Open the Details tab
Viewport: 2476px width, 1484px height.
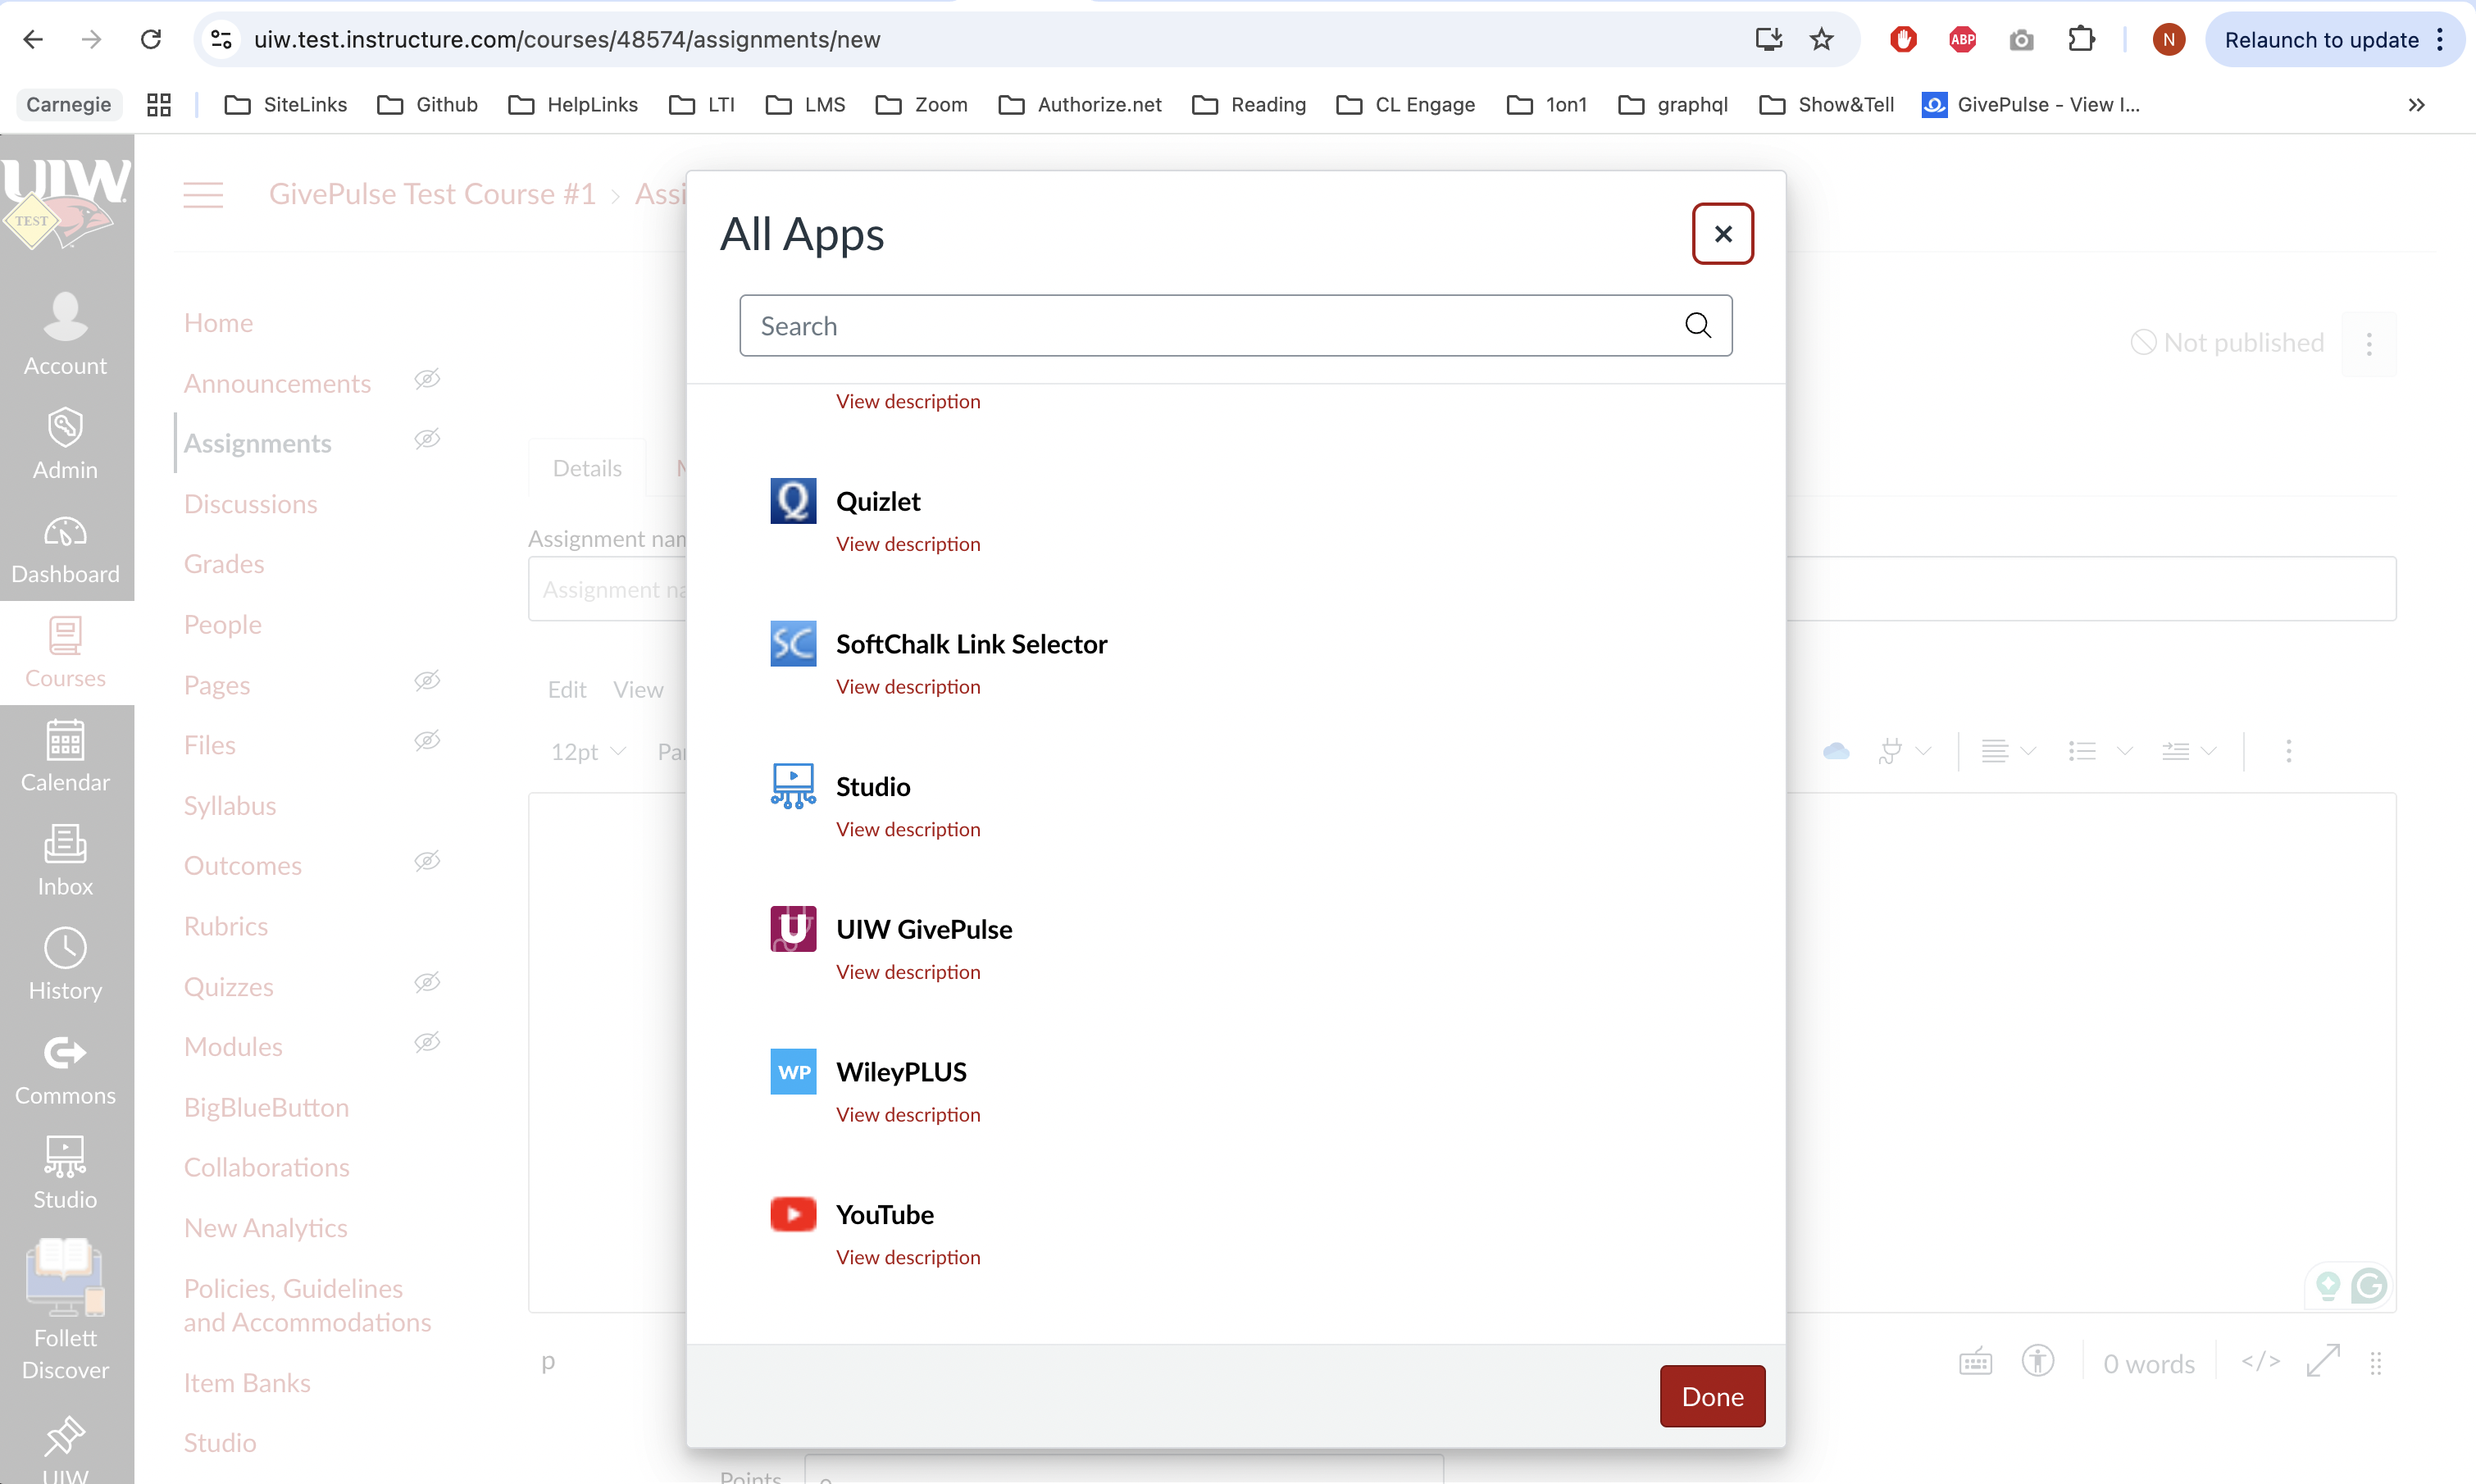[x=587, y=467]
